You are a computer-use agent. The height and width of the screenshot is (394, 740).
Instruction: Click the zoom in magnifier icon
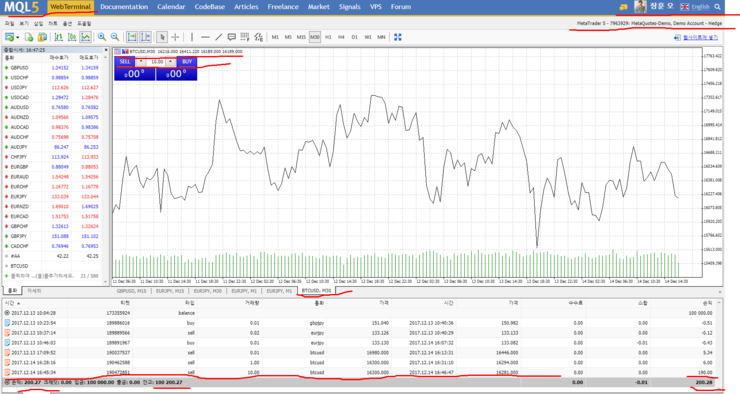(102, 37)
